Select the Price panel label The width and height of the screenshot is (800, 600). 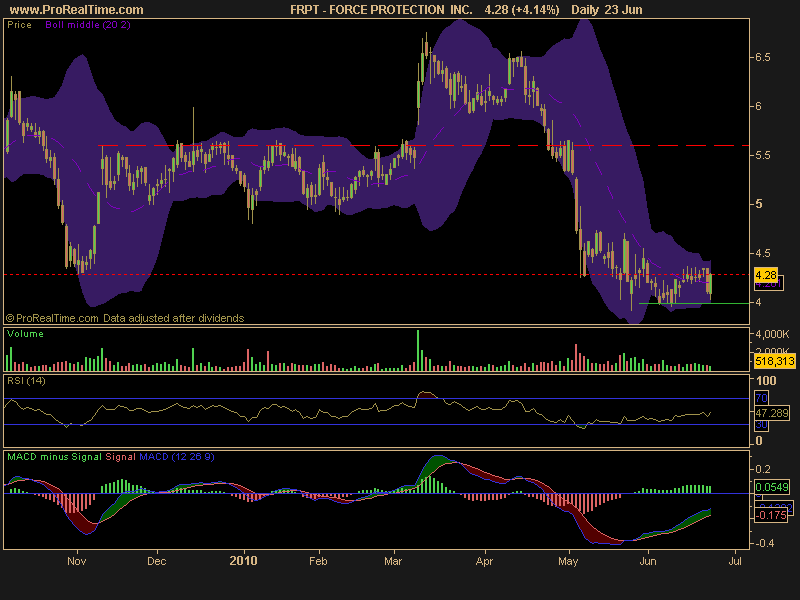pos(19,24)
